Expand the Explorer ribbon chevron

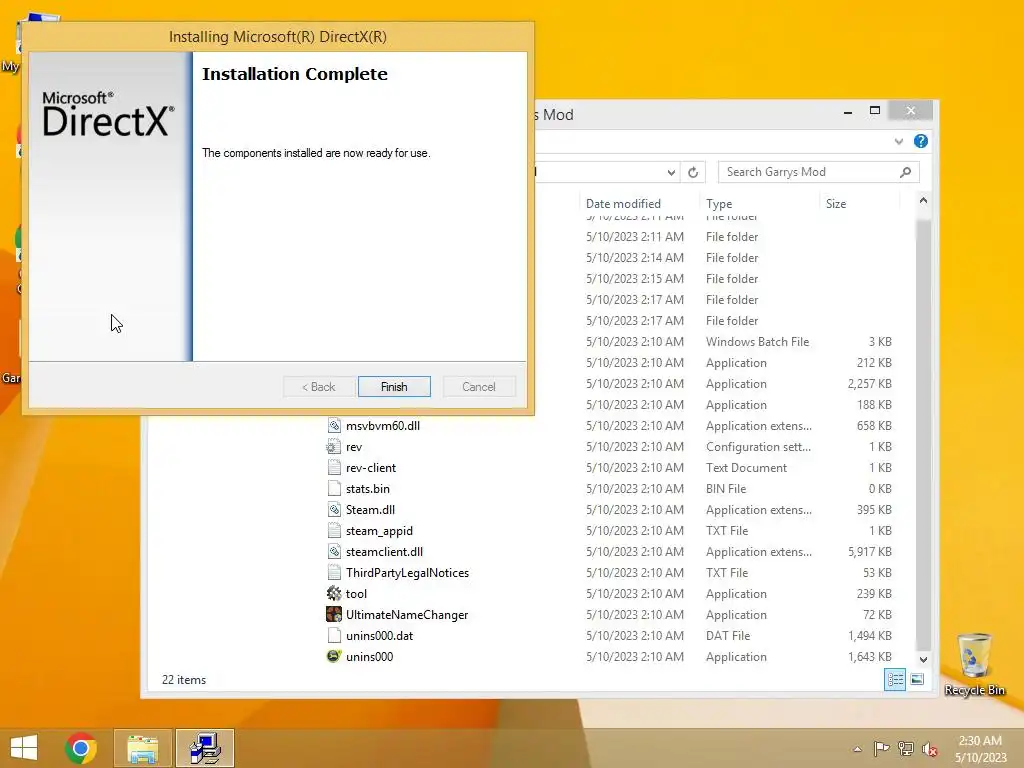tap(899, 141)
